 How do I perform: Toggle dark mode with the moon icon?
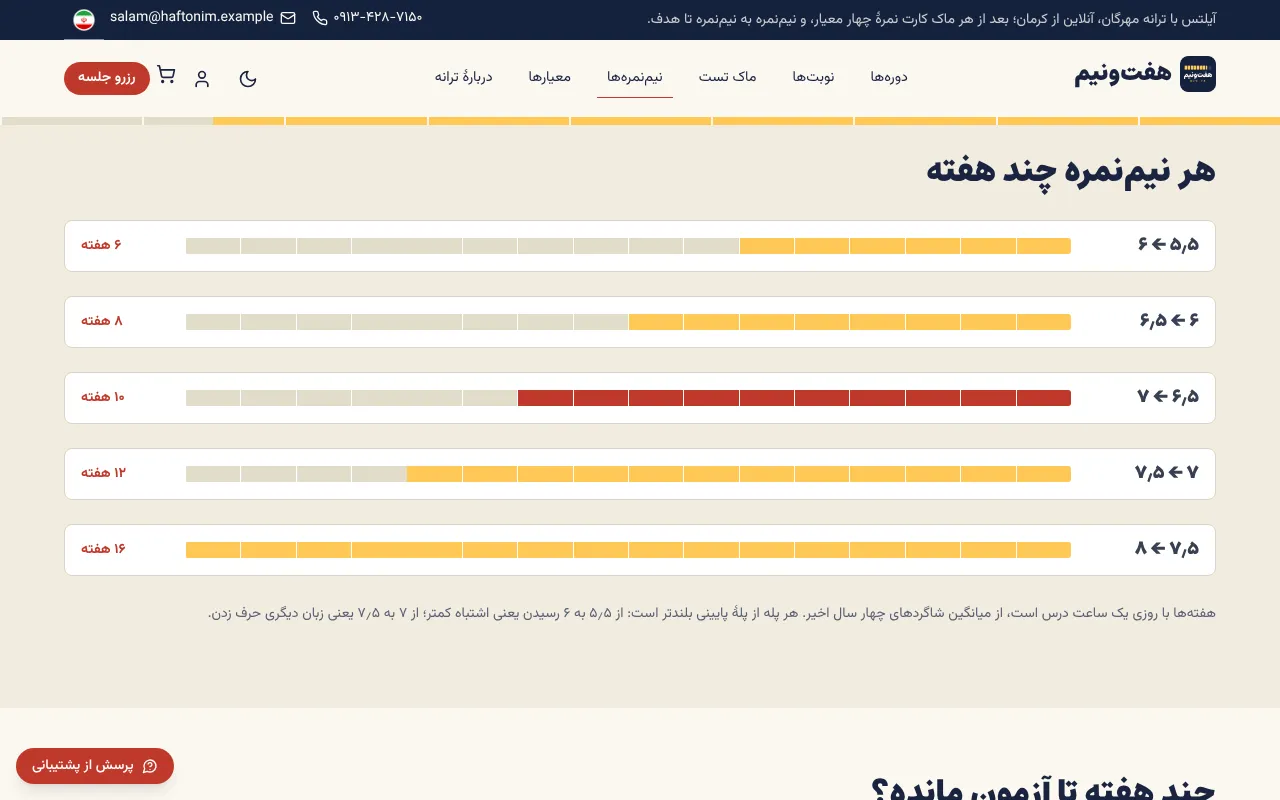coord(248,78)
